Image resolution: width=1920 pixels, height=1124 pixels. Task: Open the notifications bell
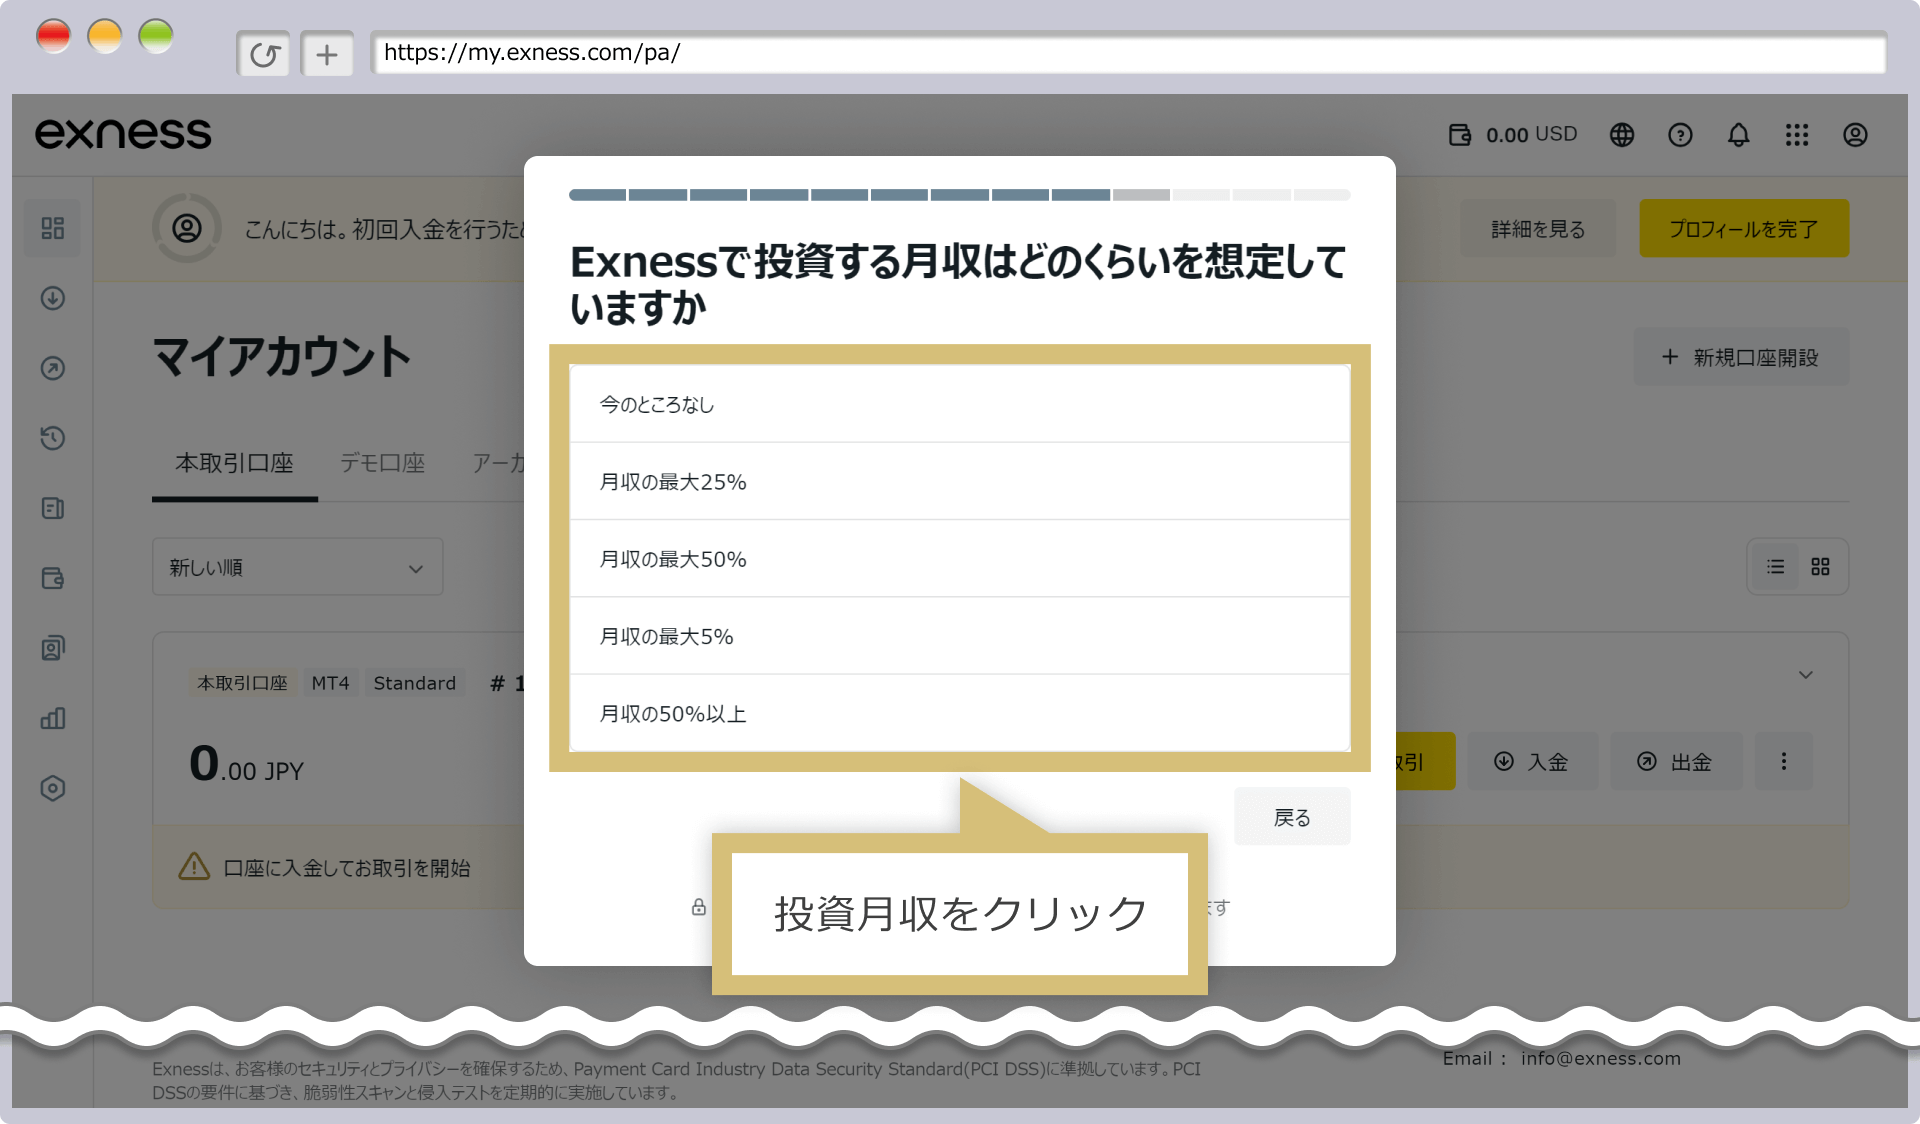(1739, 135)
